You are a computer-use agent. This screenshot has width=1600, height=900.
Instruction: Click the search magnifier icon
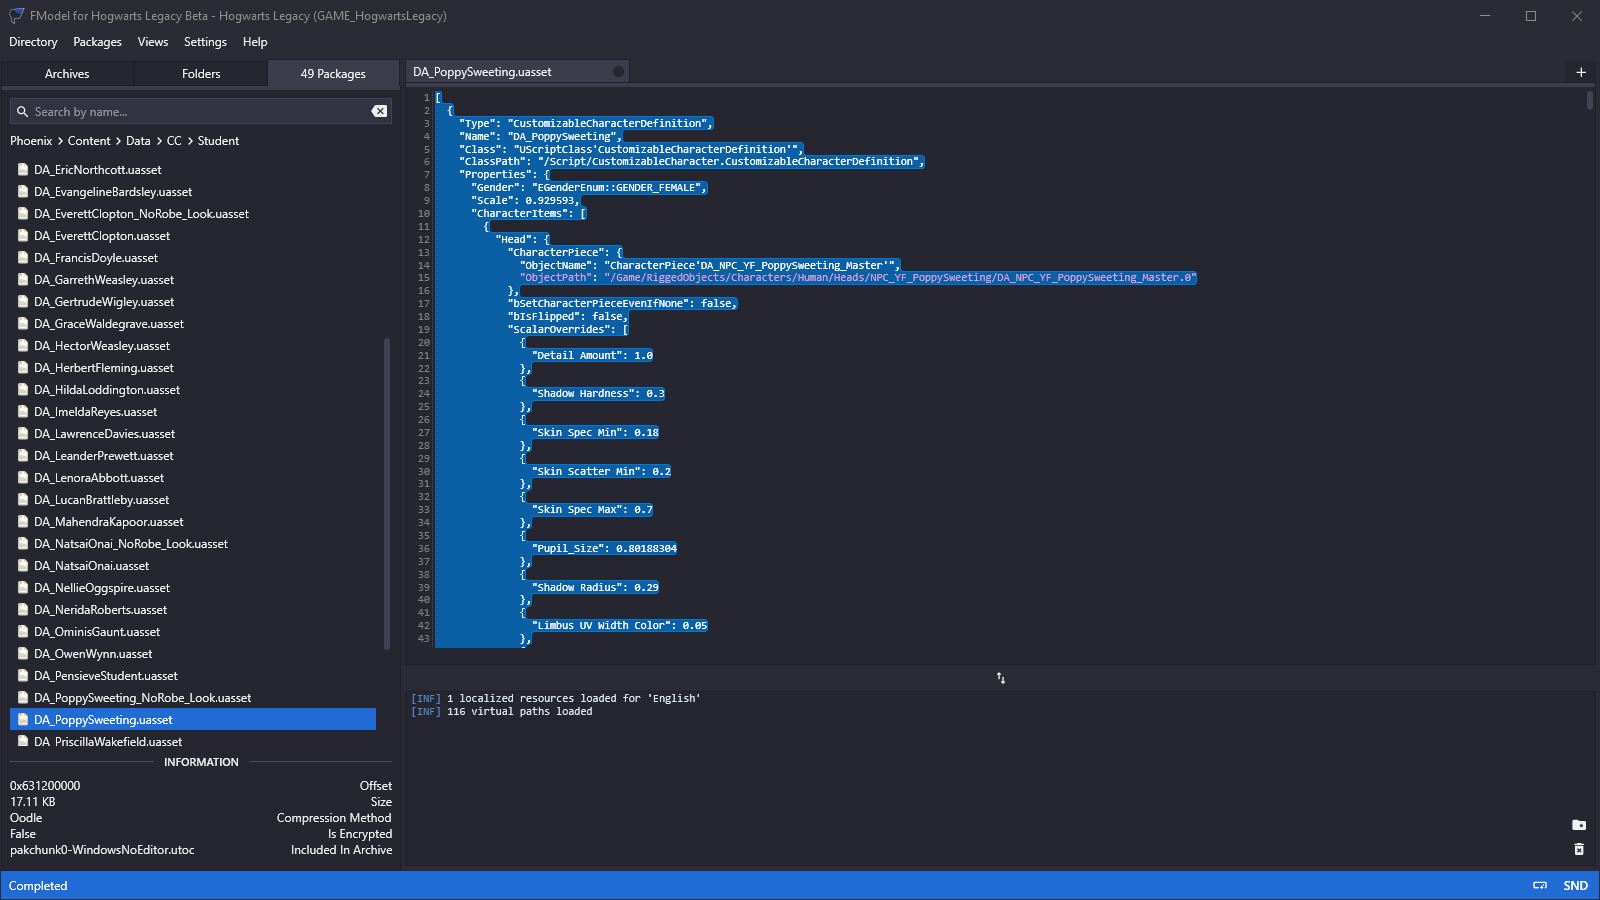pyautogui.click(x=20, y=111)
